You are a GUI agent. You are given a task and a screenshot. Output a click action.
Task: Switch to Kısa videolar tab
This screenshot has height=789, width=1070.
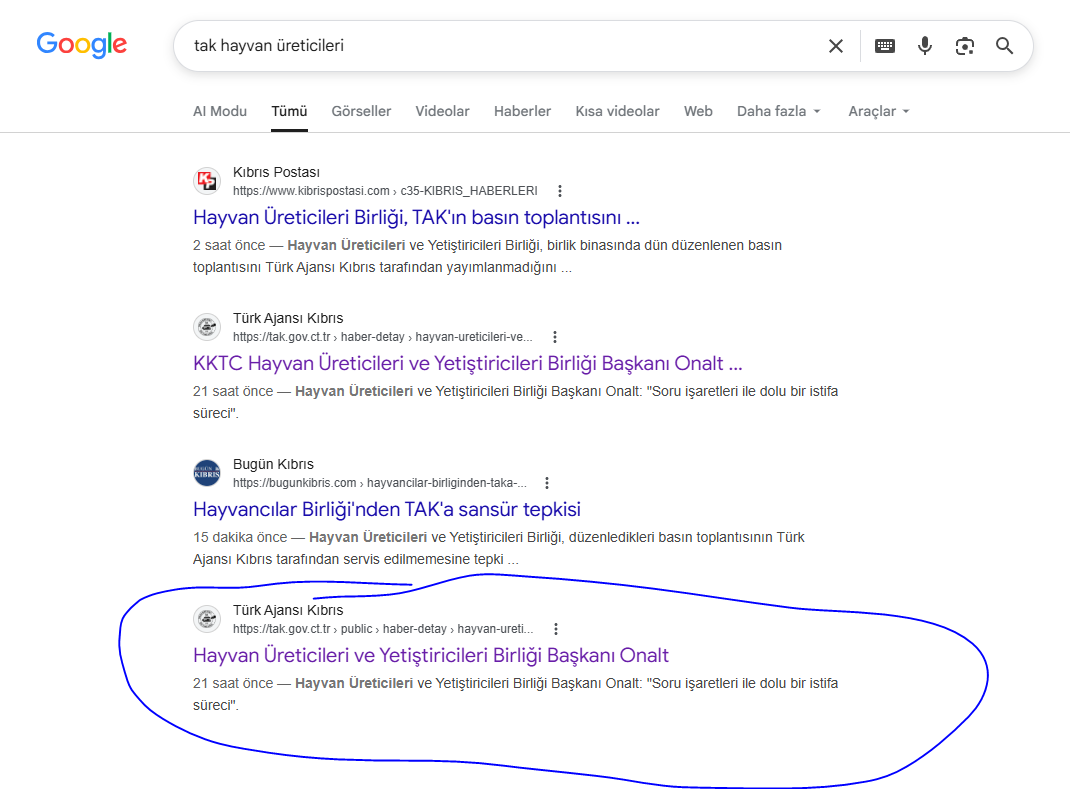click(617, 111)
